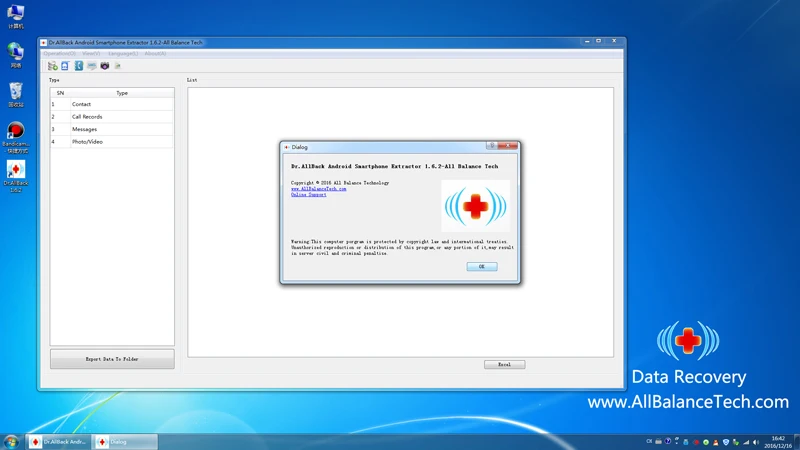
Task: Click the blue shield tray icon
Action: click(726, 442)
